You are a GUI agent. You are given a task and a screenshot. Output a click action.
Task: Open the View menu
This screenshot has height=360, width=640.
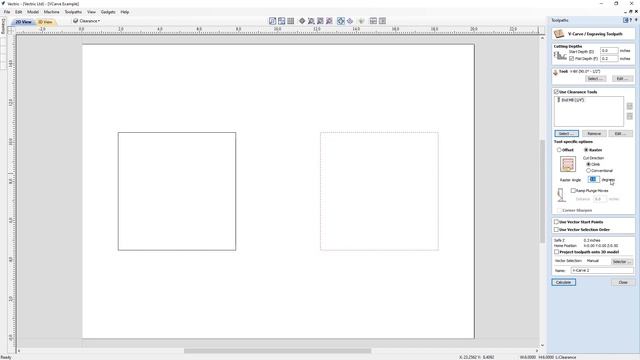point(91,12)
